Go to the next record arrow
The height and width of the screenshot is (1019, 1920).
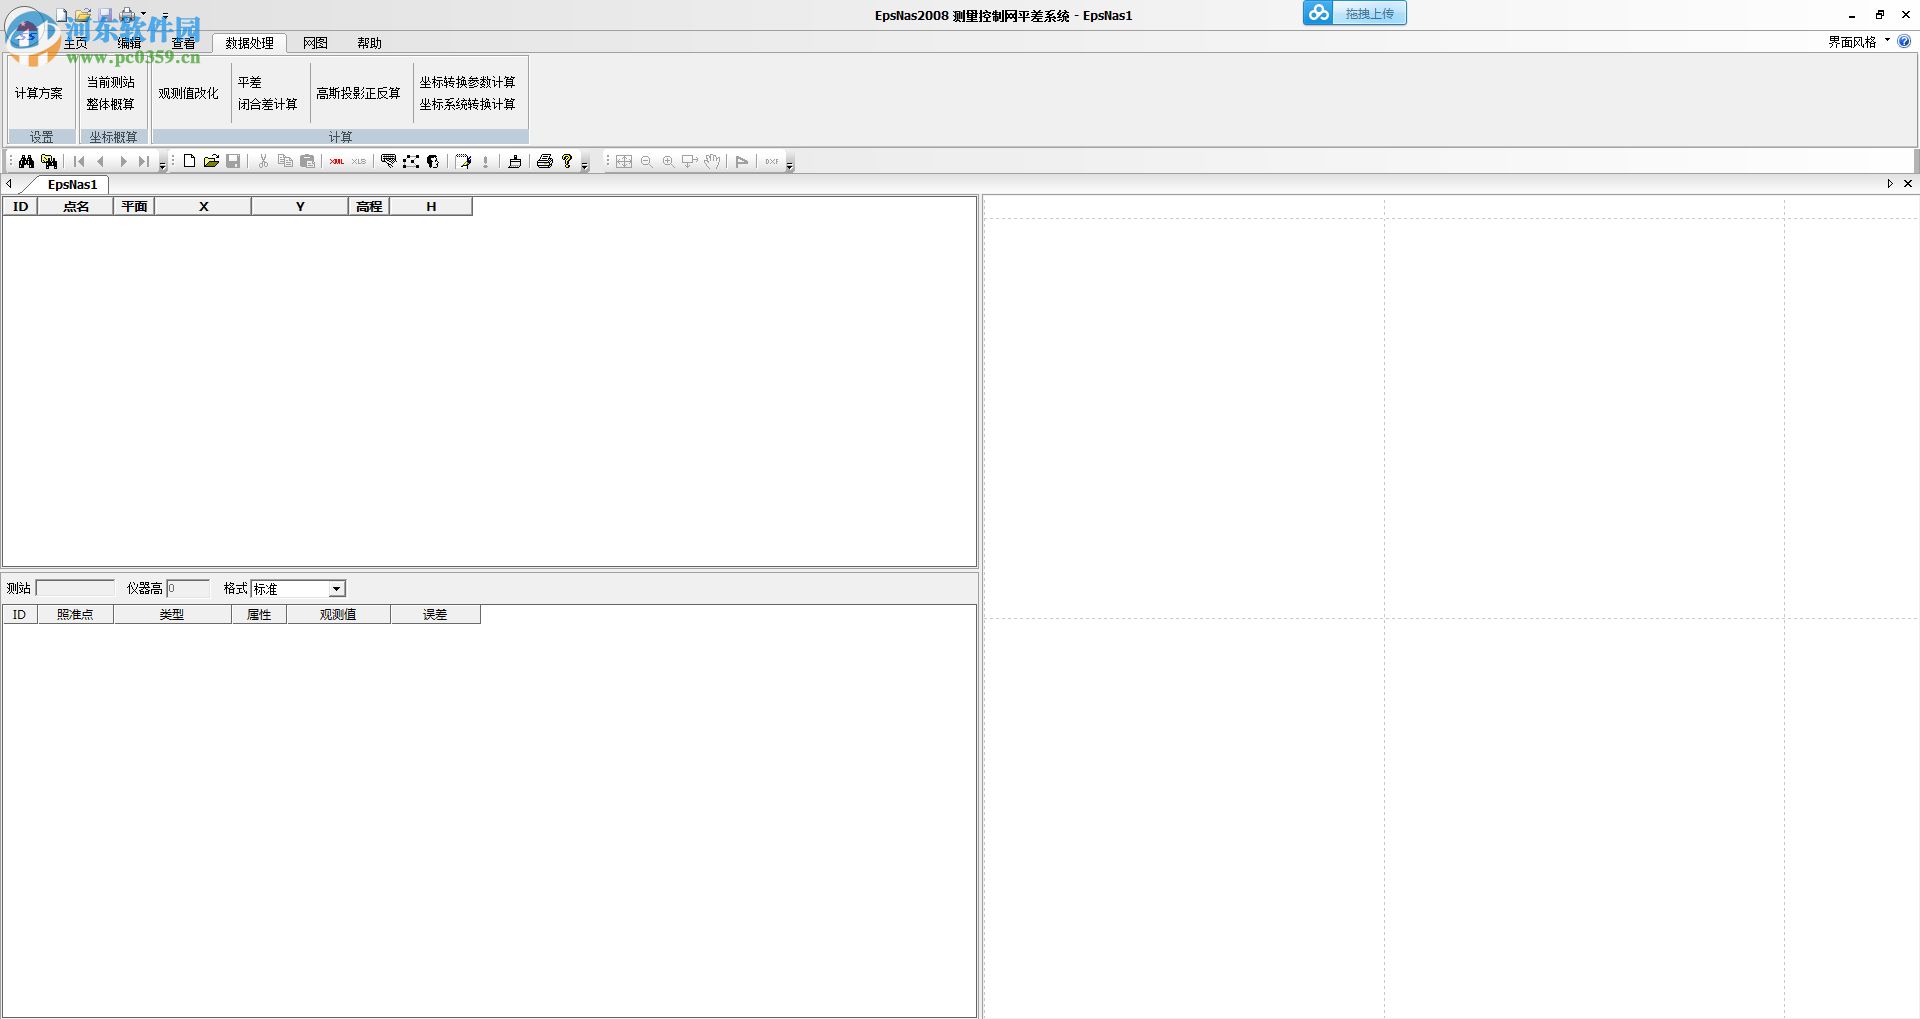tap(123, 161)
